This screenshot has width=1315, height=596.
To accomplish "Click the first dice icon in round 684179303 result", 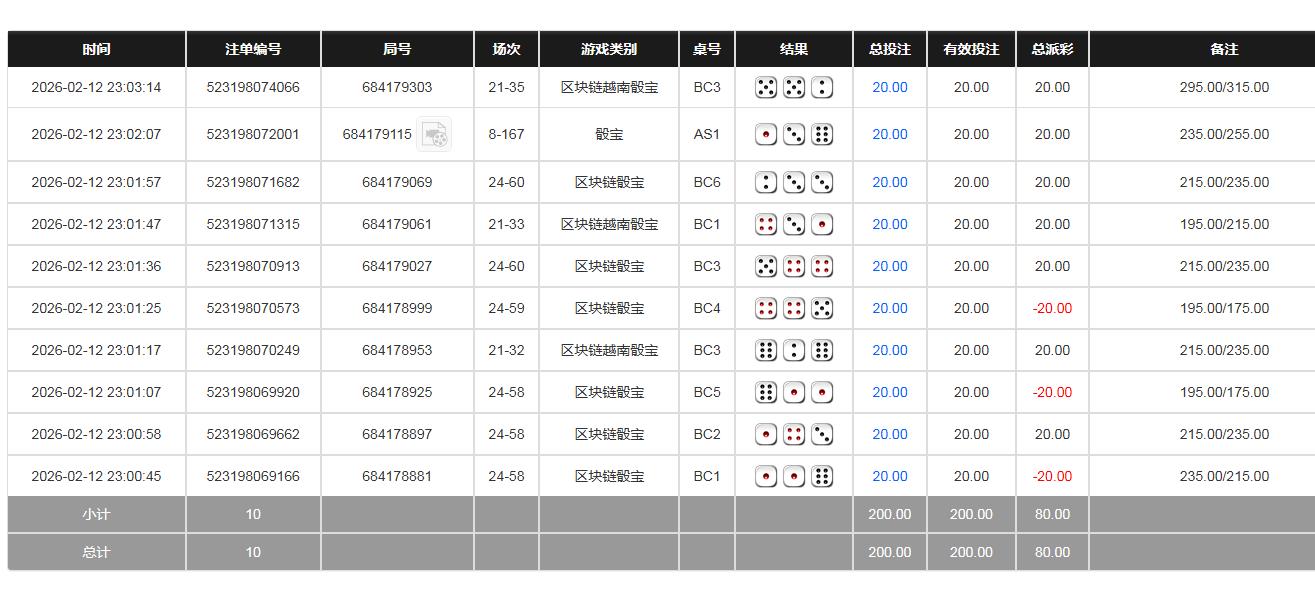I will 766,87.
